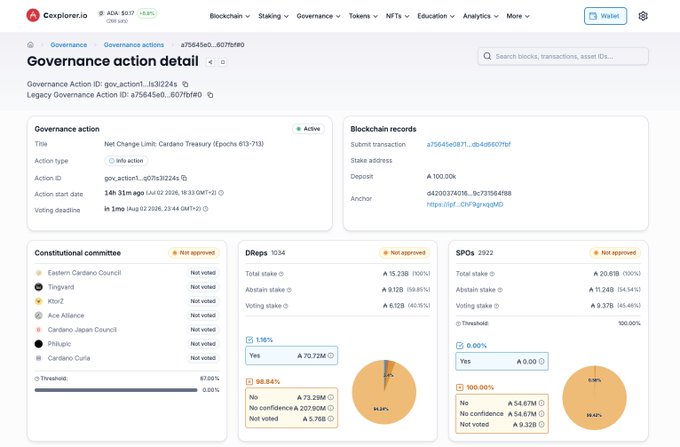The width and height of the screenshot is (680, 447).
Task: Open the settings gear icon
Action: [643, 16]
